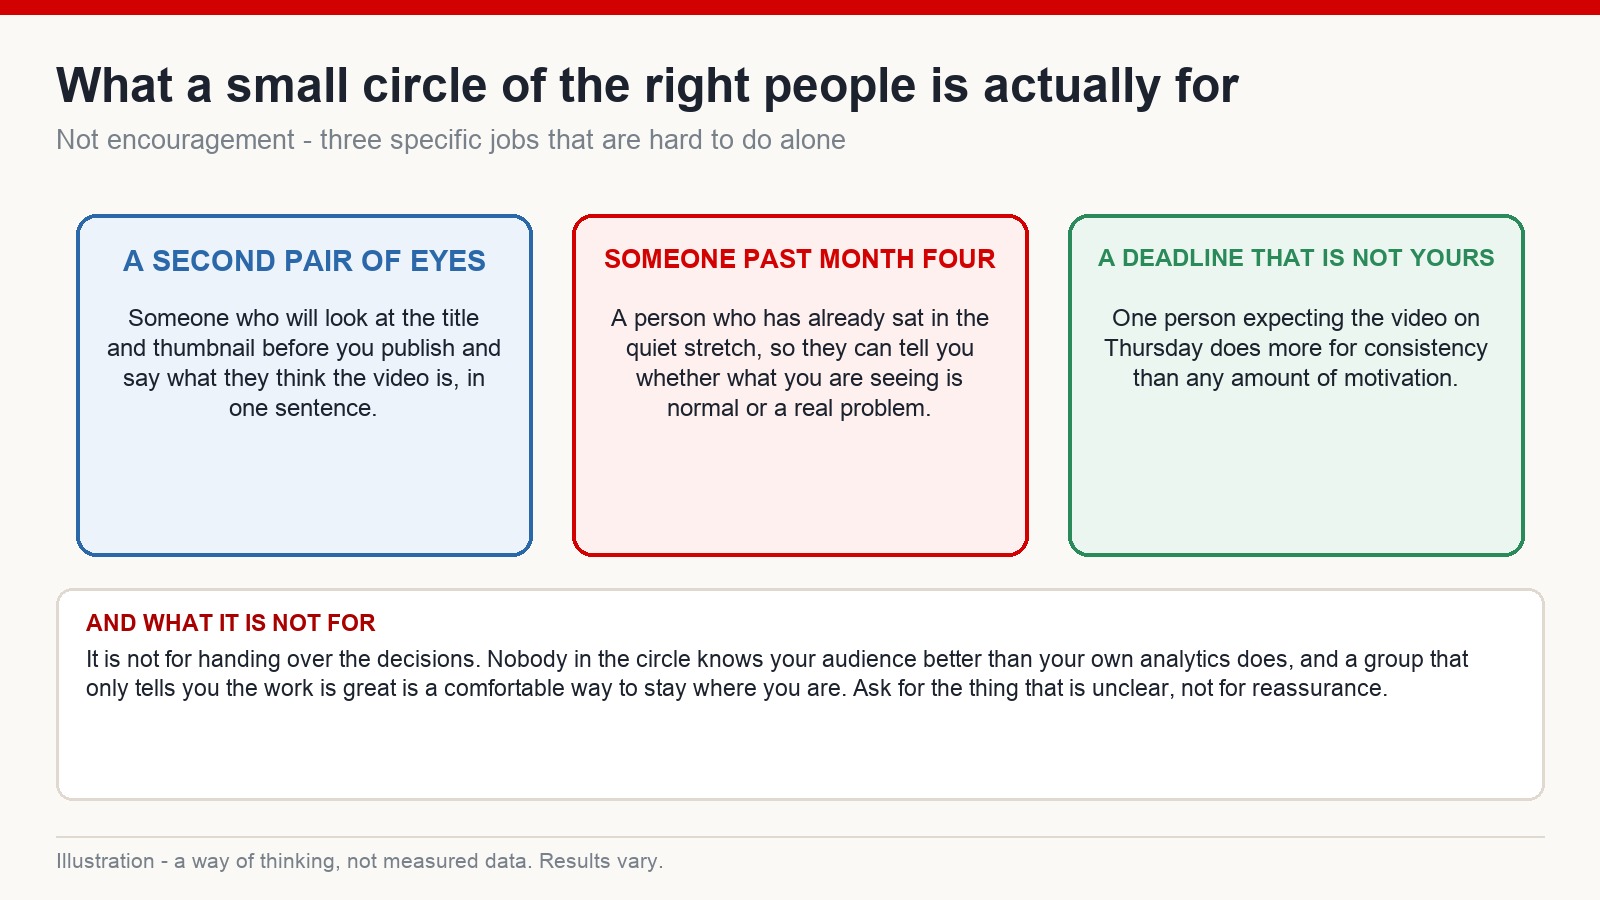The width and height of the screenshot is (1600, 900).
Task: Select the blue bordered card box
Action: point(304,385)
